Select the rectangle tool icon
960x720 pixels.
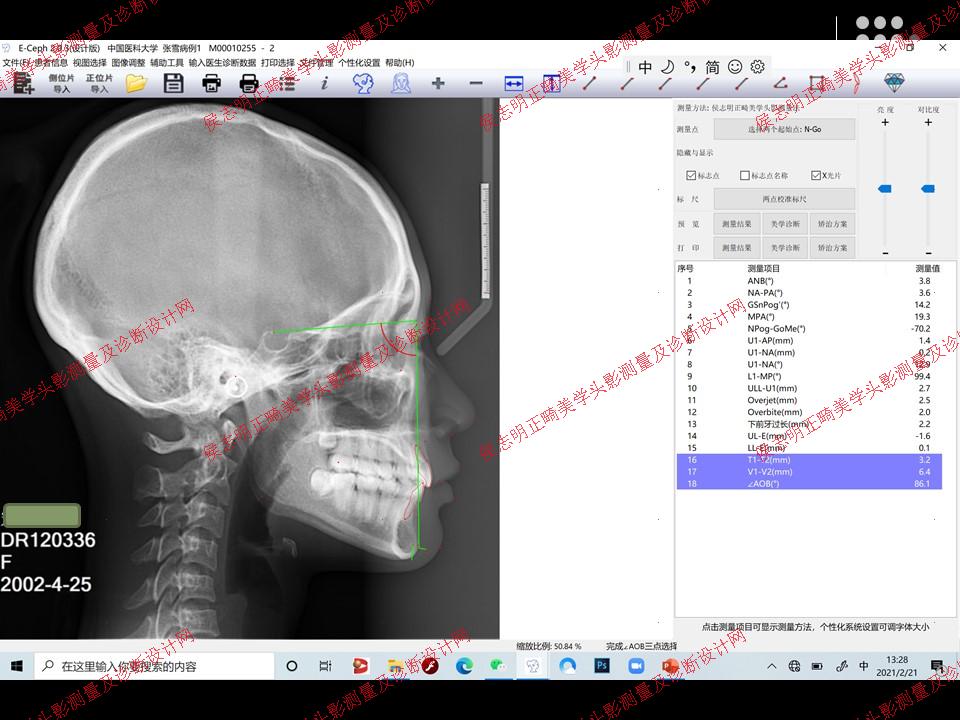point(817,83)
